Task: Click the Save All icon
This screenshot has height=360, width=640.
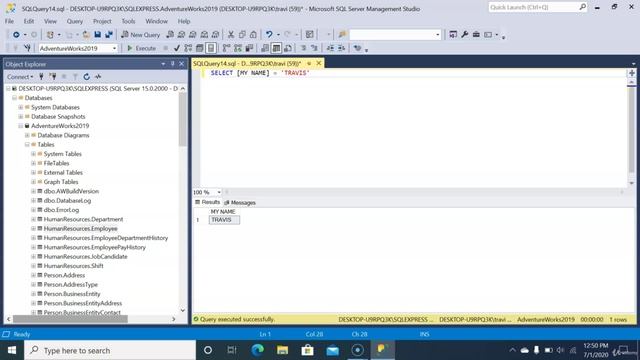Action: [109, 35]
